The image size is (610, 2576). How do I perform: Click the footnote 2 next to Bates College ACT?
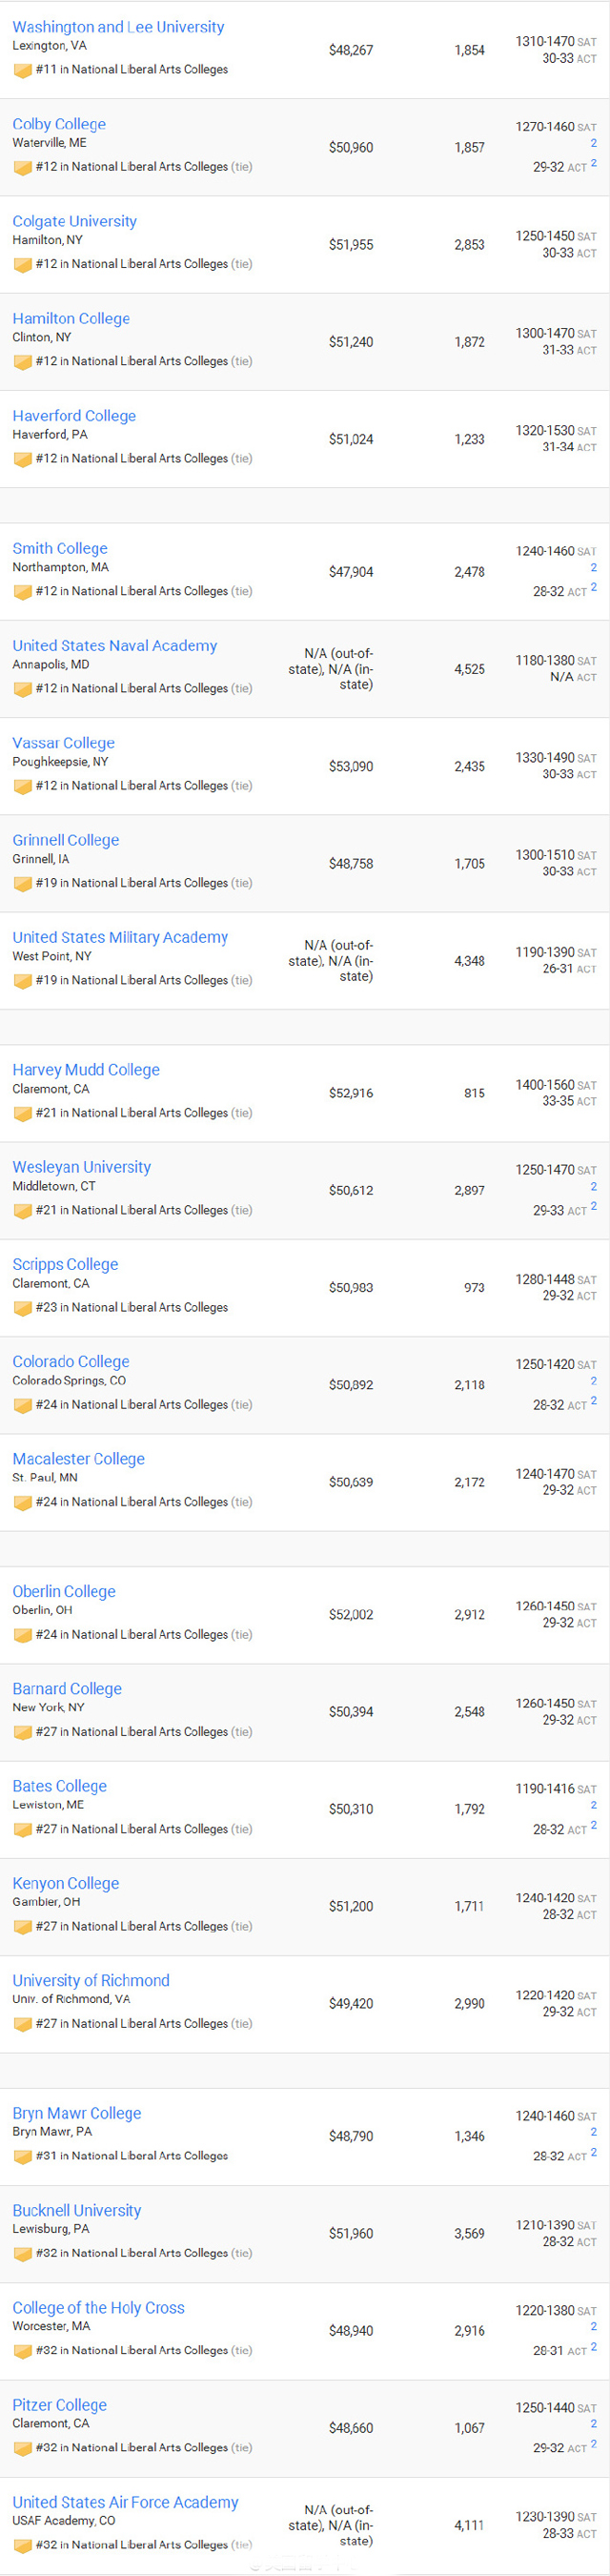tap(593, 1825)
